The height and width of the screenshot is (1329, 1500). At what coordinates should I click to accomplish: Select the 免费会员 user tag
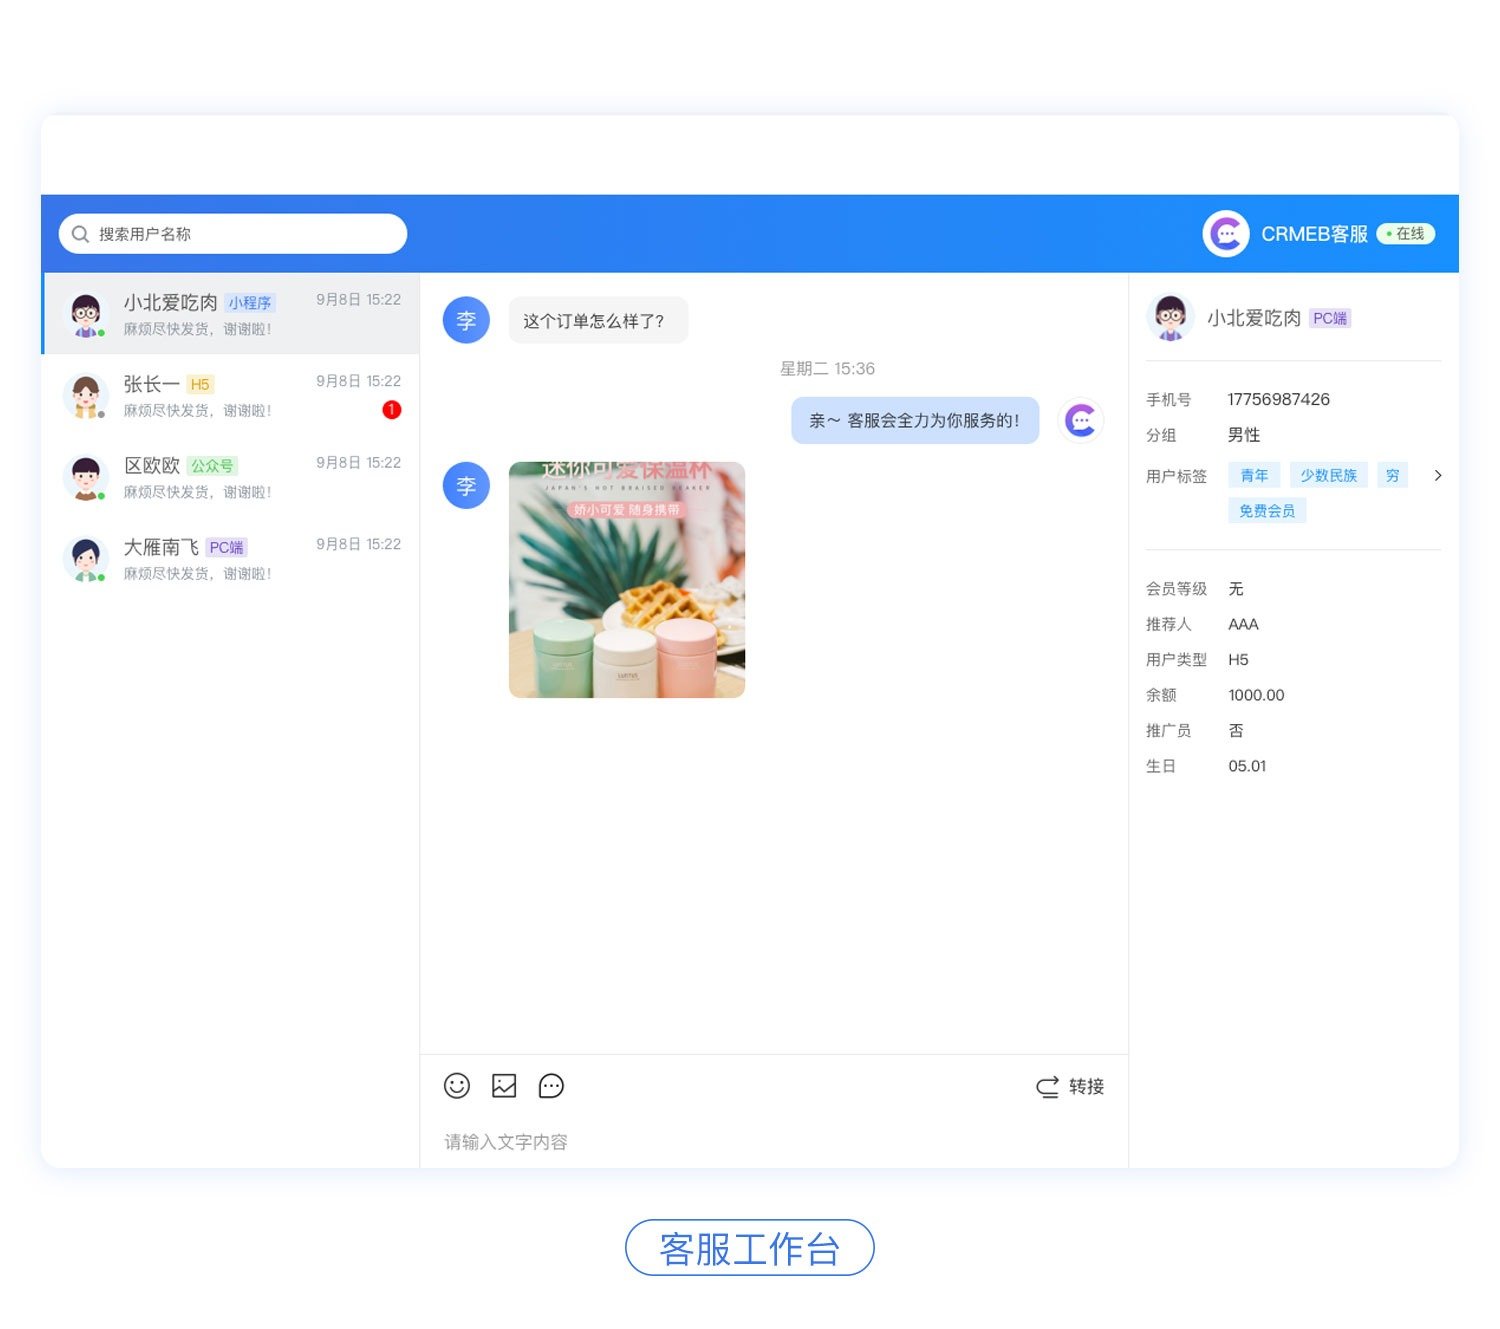point(1266,510)
